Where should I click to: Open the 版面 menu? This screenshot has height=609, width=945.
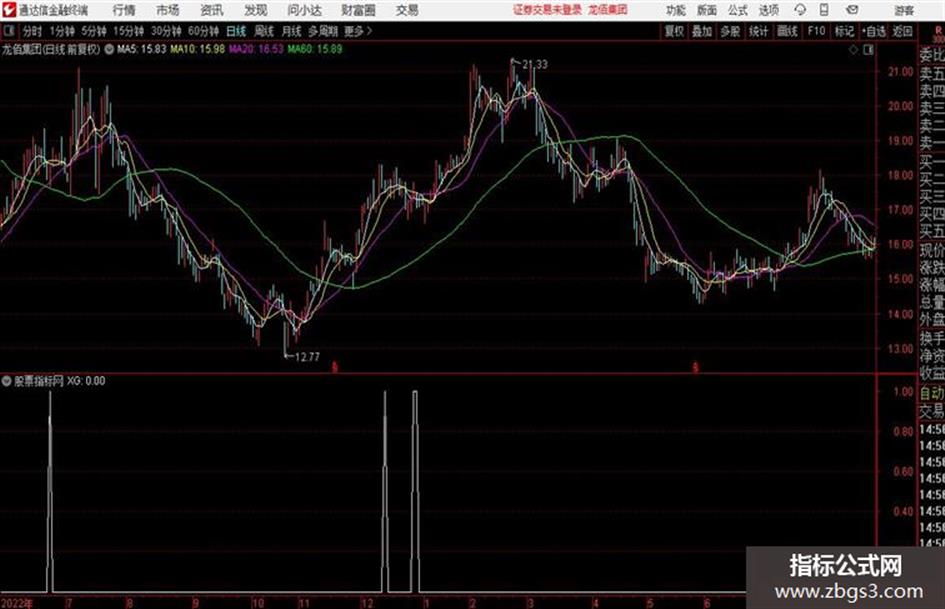[706, 10]
